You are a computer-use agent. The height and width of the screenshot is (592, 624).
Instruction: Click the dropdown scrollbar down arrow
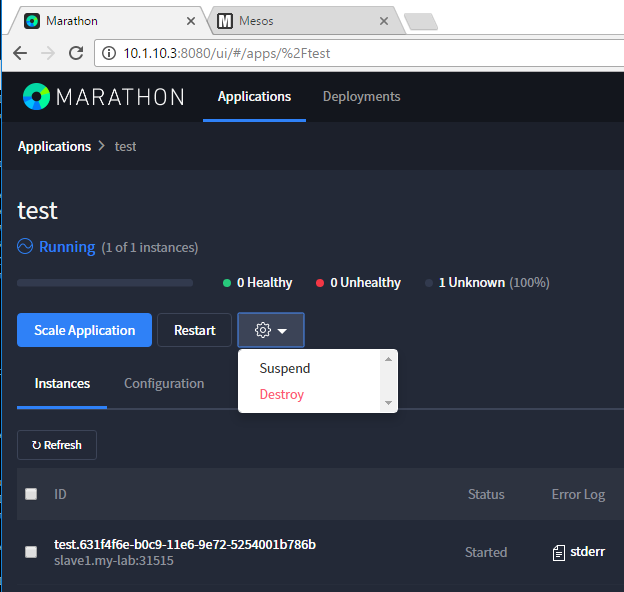click(x=388, y=403)
